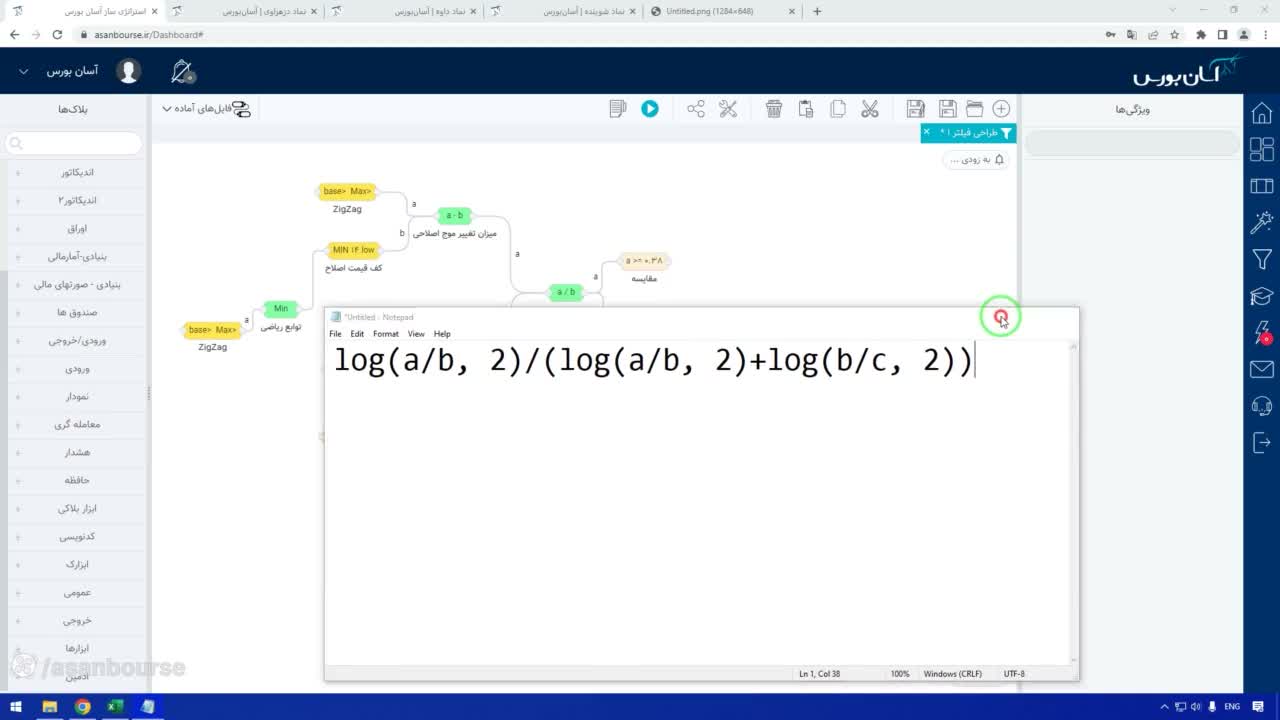Expand the نمودار category
1280x720 pixels.
point(75,396)
